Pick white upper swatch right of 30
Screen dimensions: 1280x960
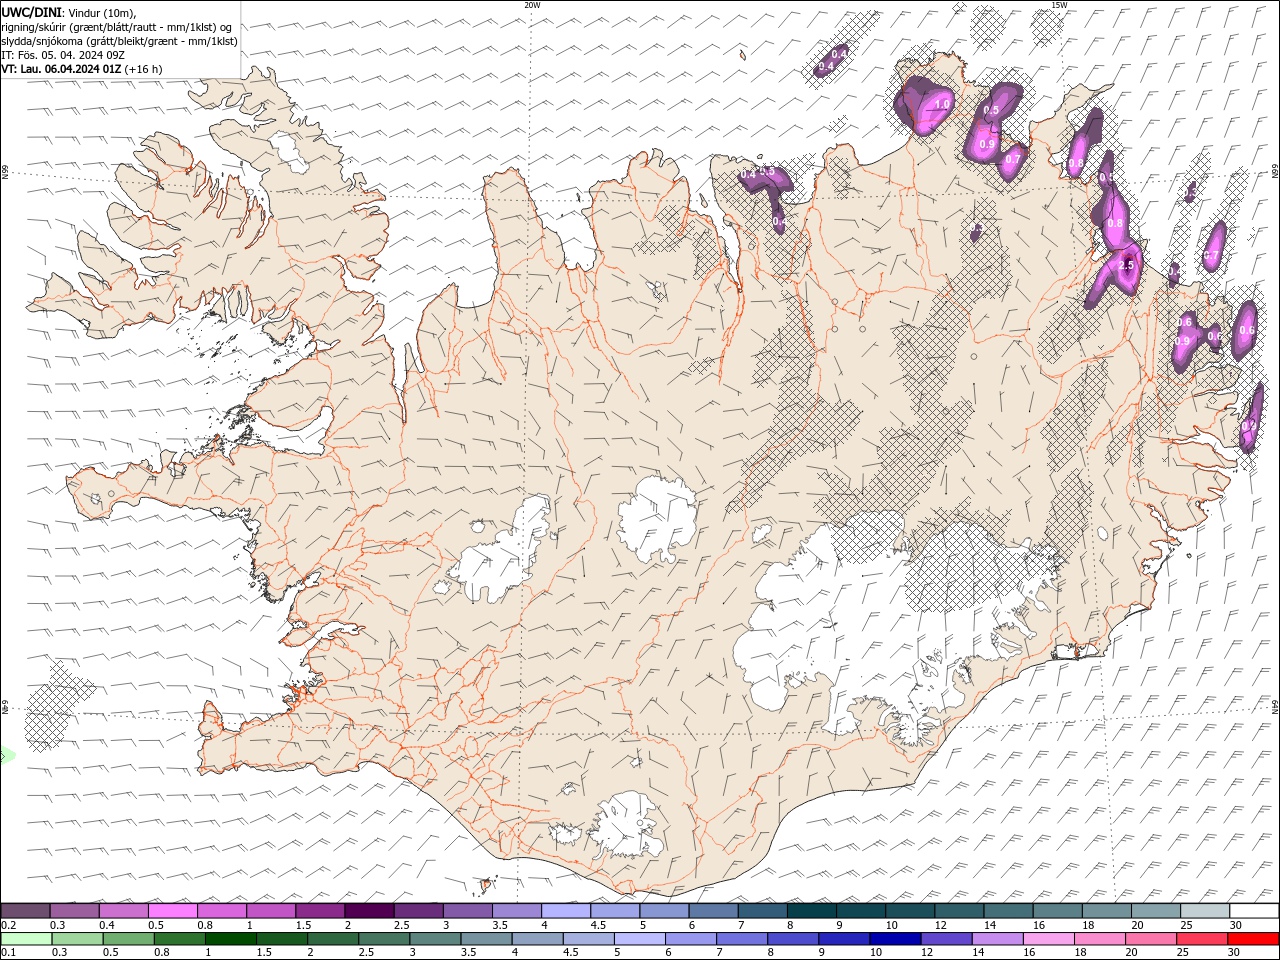(x=1254, y=911)
